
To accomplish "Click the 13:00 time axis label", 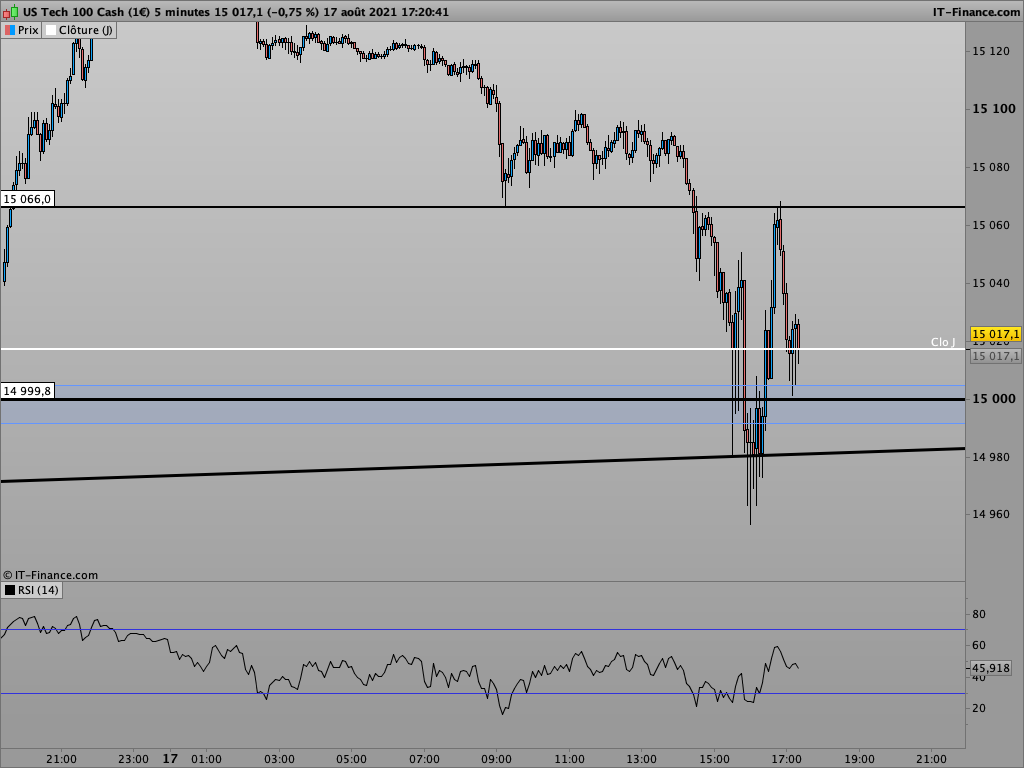I will tap(641, 759).
